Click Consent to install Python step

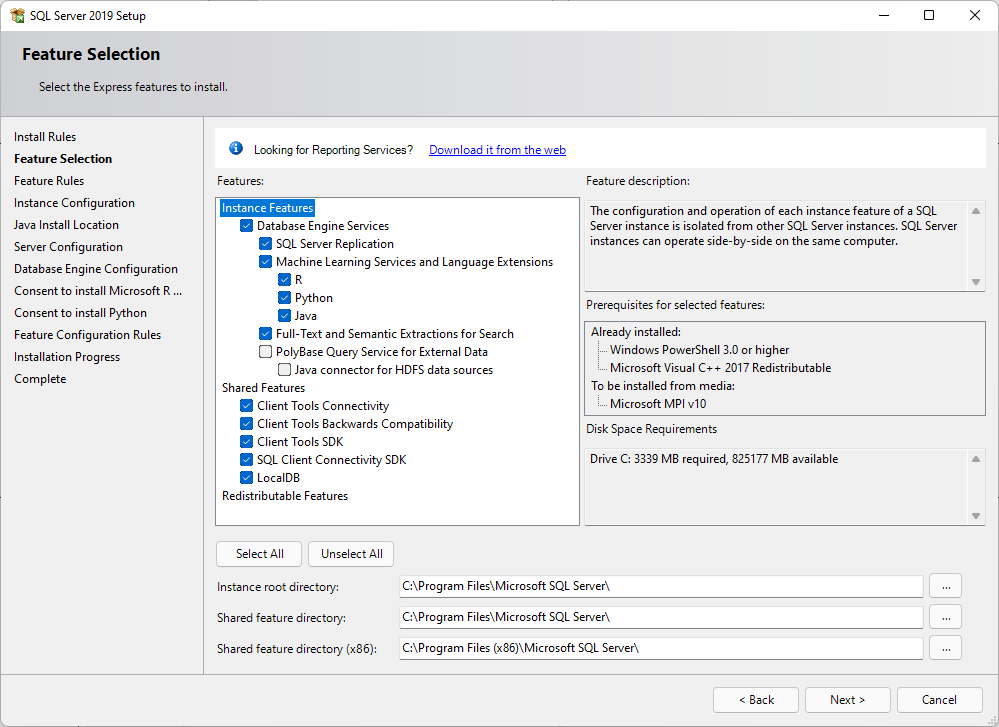(81, 313)
